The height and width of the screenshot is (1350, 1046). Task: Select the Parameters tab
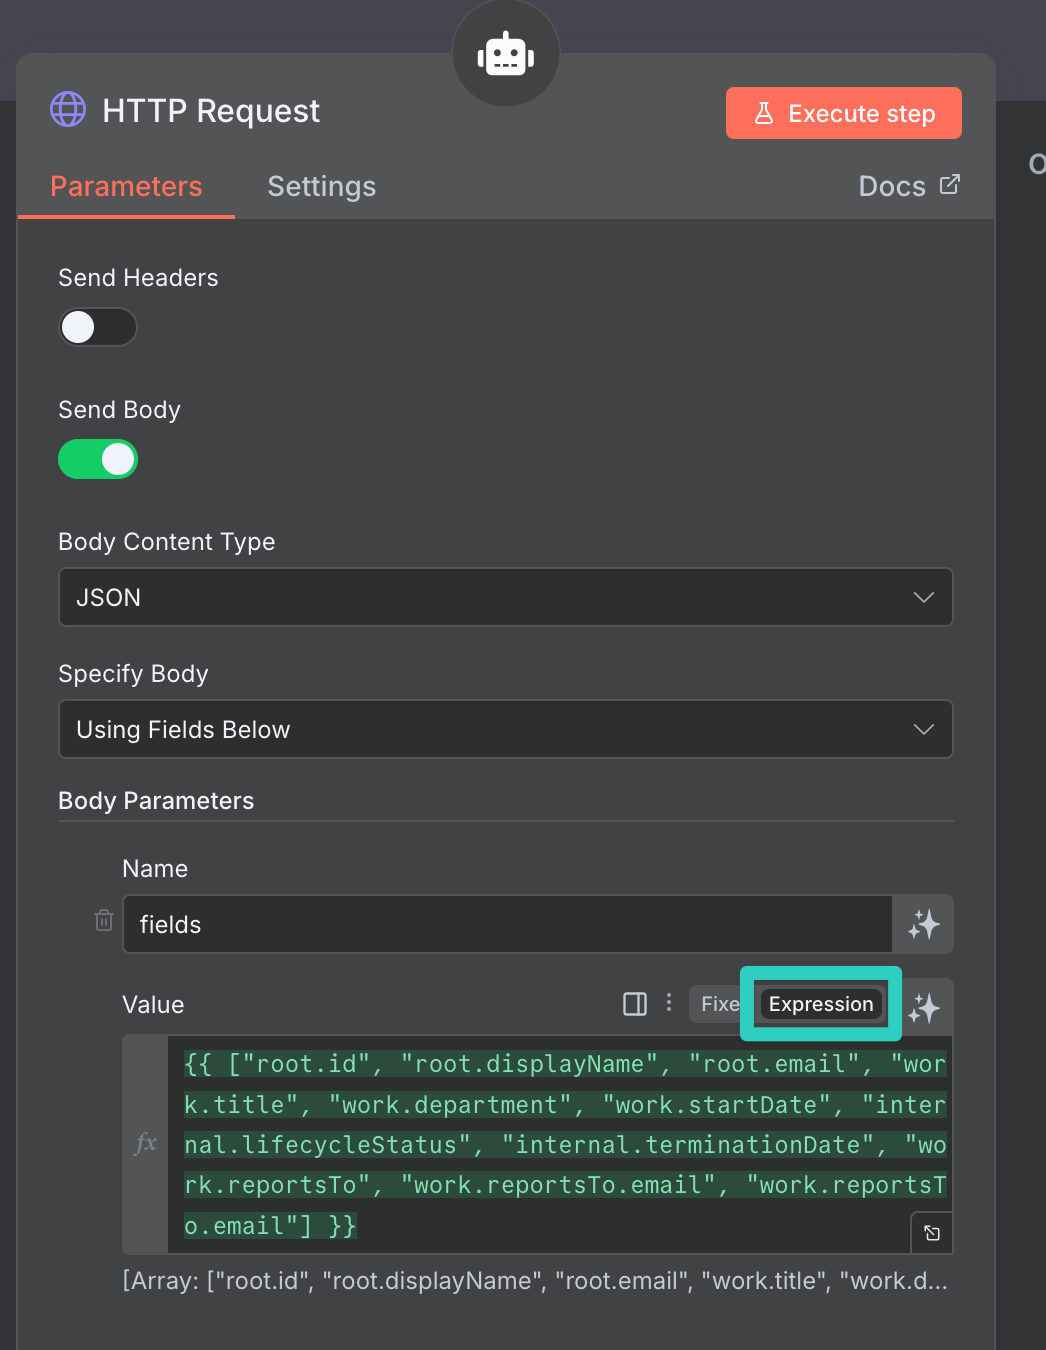tap(126, 187)
